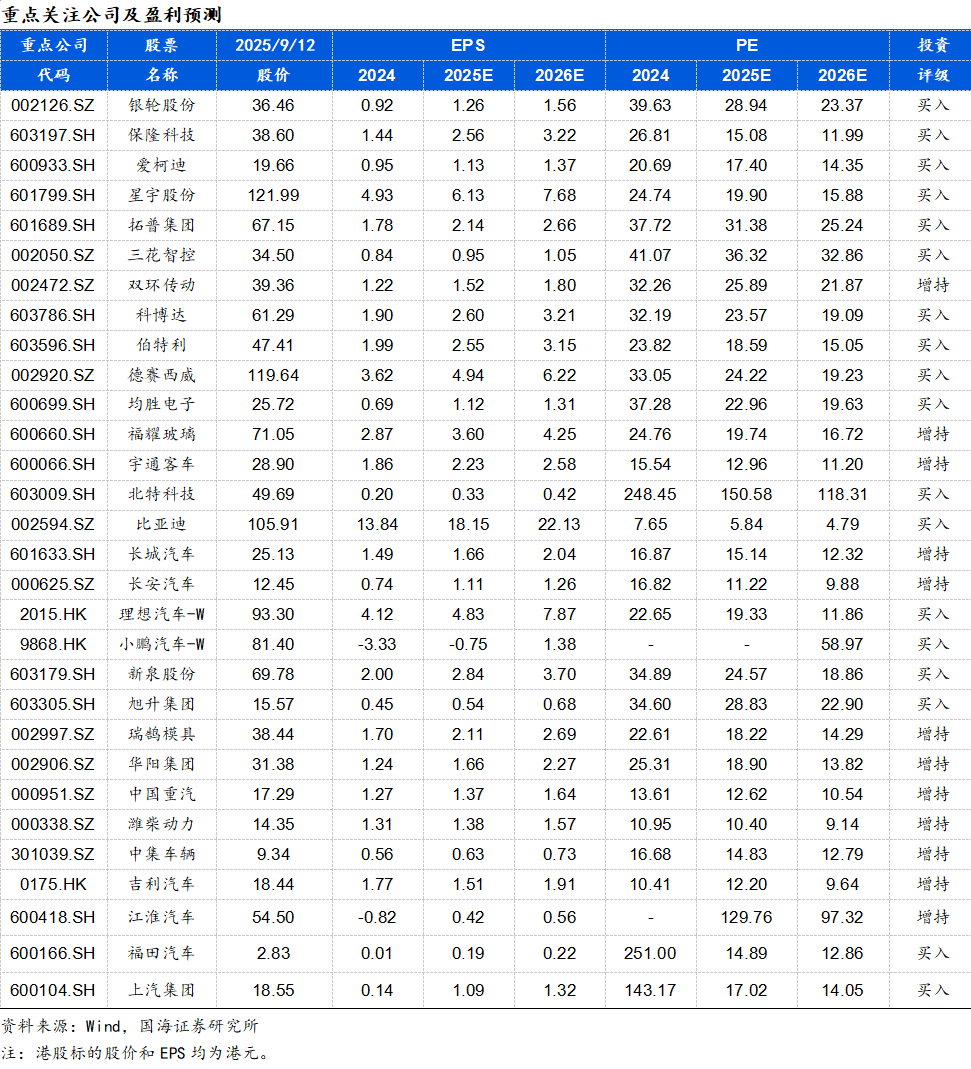
Task: Select the PE value 129.76
Action: pyautogui.click(x=746, y=918)
